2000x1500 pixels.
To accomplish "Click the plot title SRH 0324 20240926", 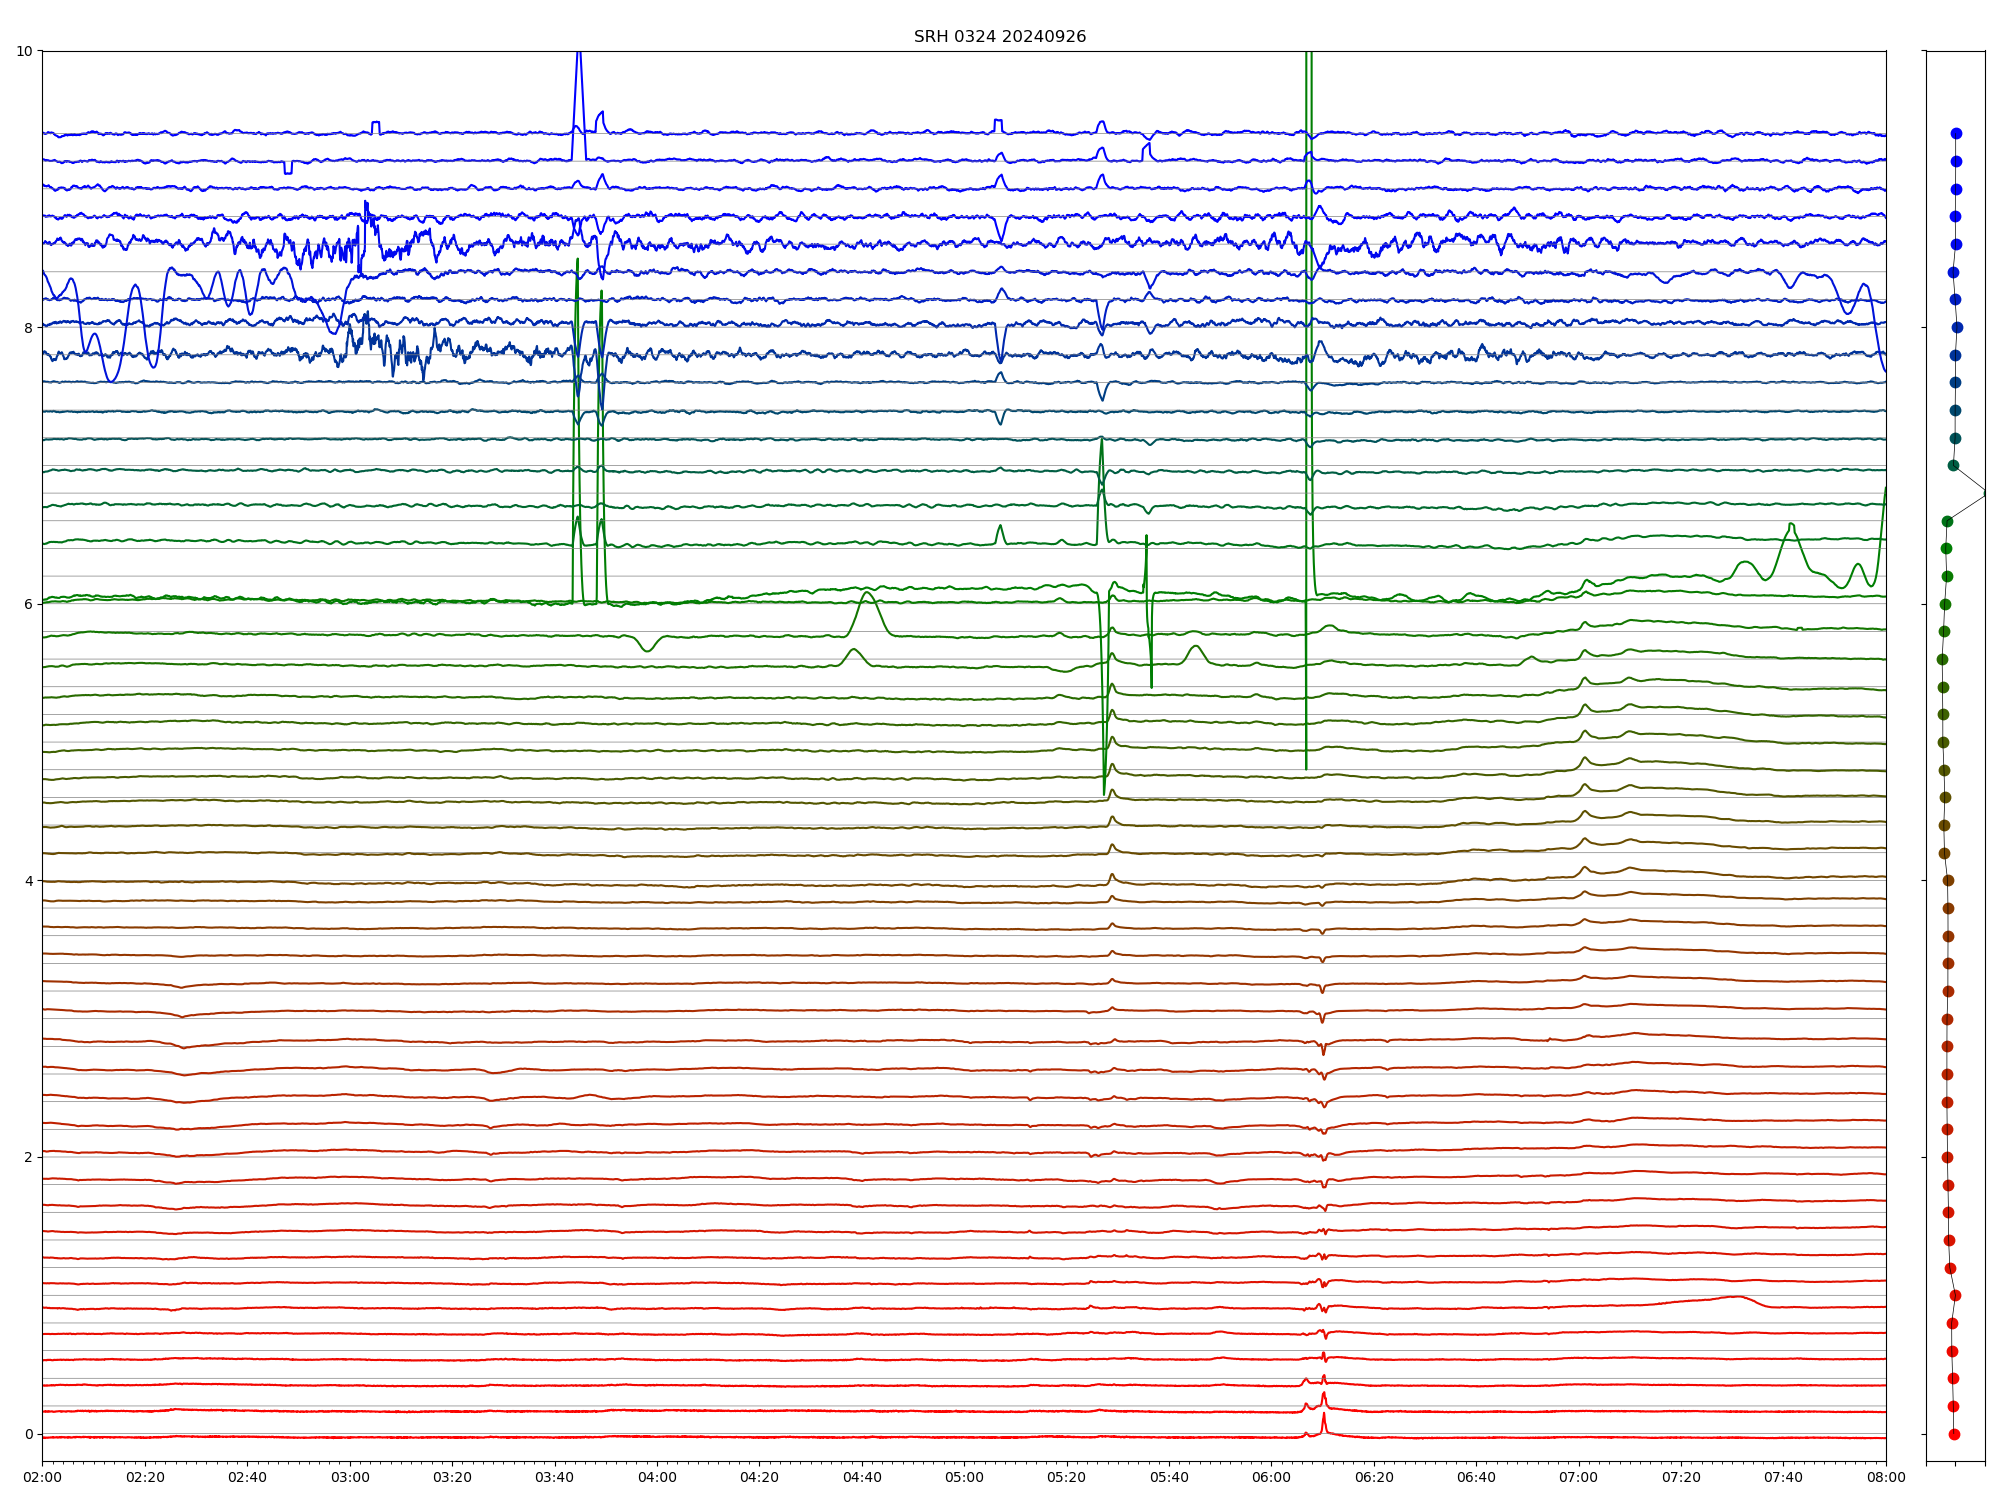I will tap(999, 37).
